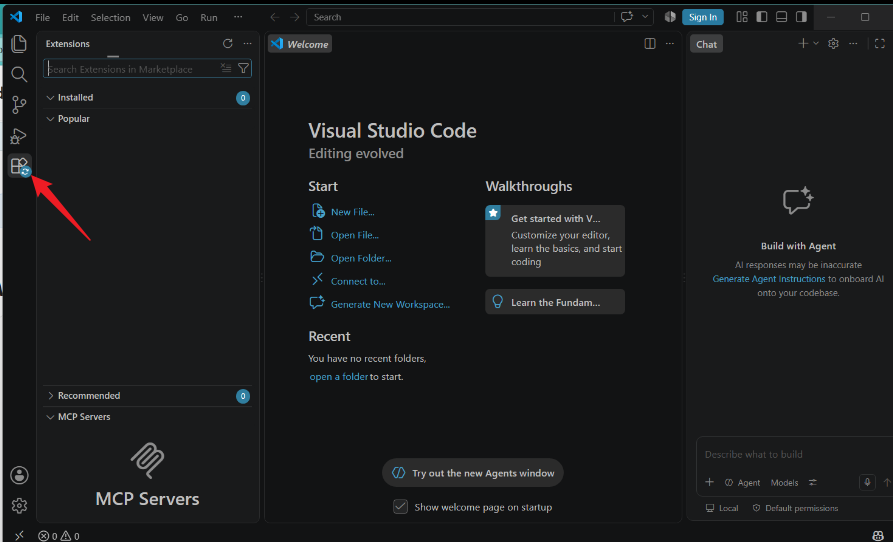
Task: Click the Copilot status icon beside Sign In
Action: coord(670,17)
